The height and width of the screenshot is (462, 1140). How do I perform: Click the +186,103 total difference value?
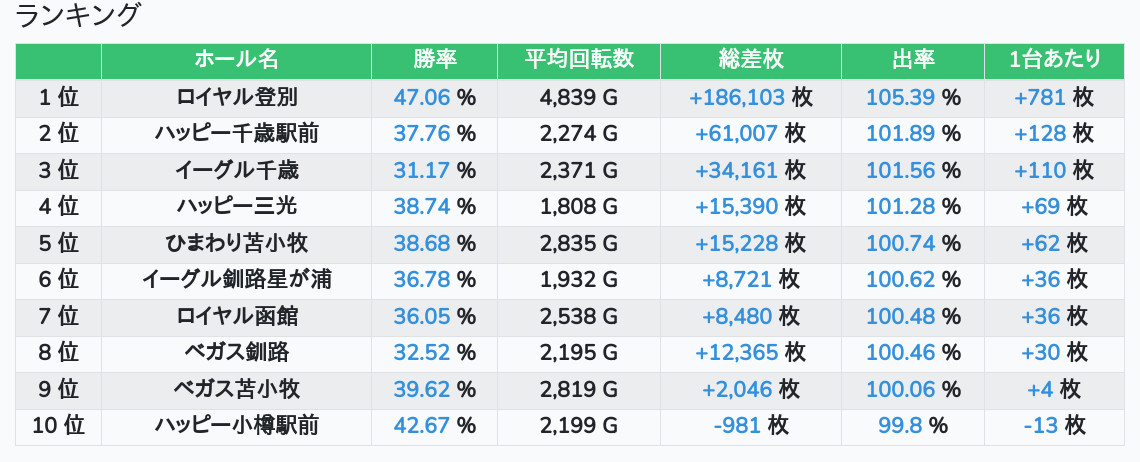(737, 98)
